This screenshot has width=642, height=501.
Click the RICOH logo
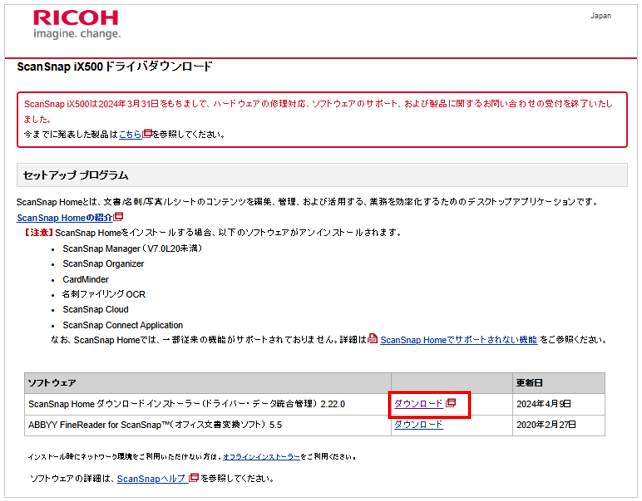click(x=76, y=18)
